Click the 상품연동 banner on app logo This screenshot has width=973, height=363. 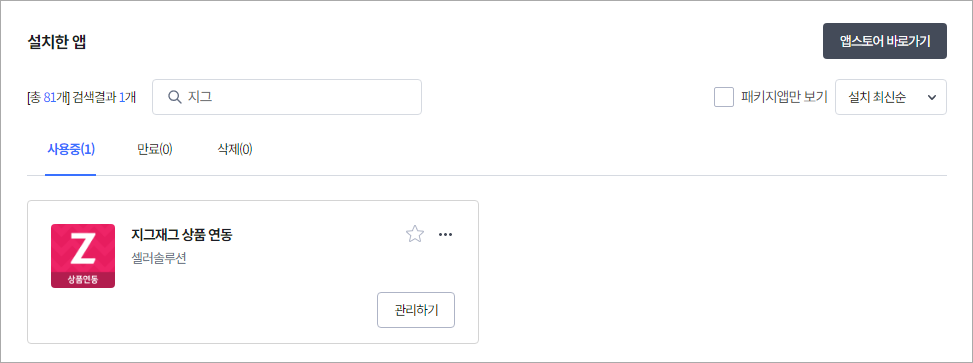coord(83,279)
